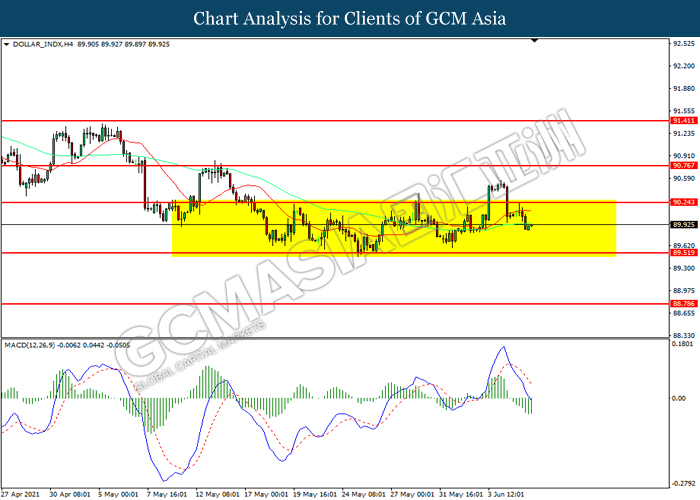Click the 27 Apr 2021 date label
This screenshot has width=700, height=500.
(21, 495)
